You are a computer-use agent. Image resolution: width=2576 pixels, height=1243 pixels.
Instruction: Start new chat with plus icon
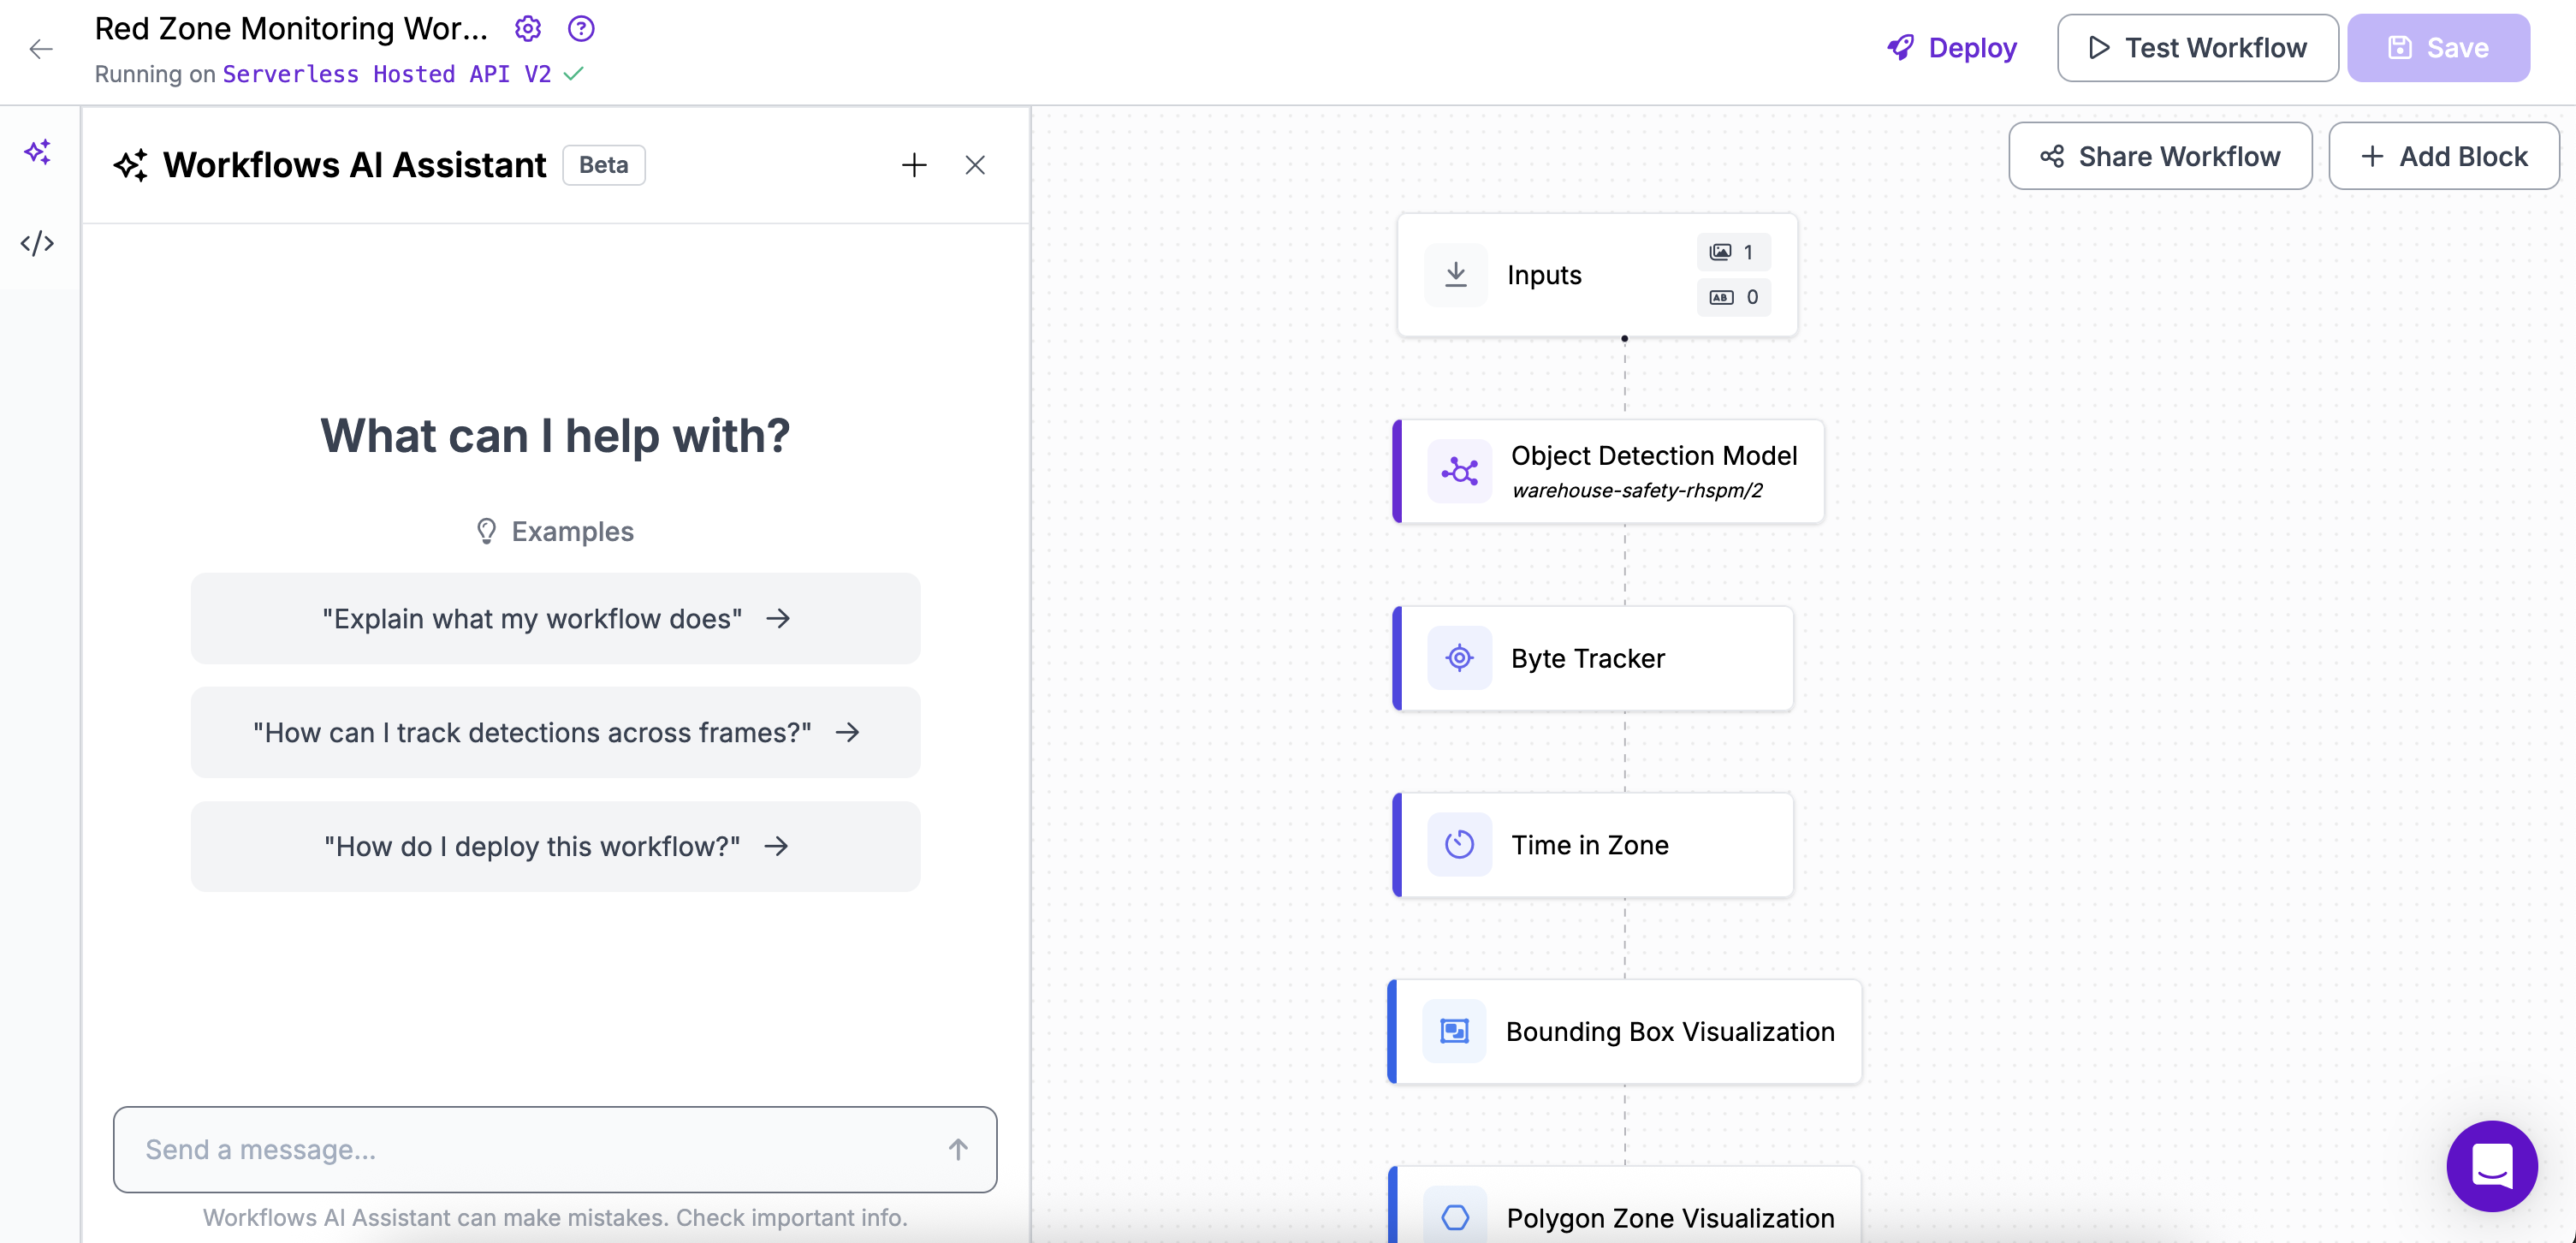coord(913,165)
